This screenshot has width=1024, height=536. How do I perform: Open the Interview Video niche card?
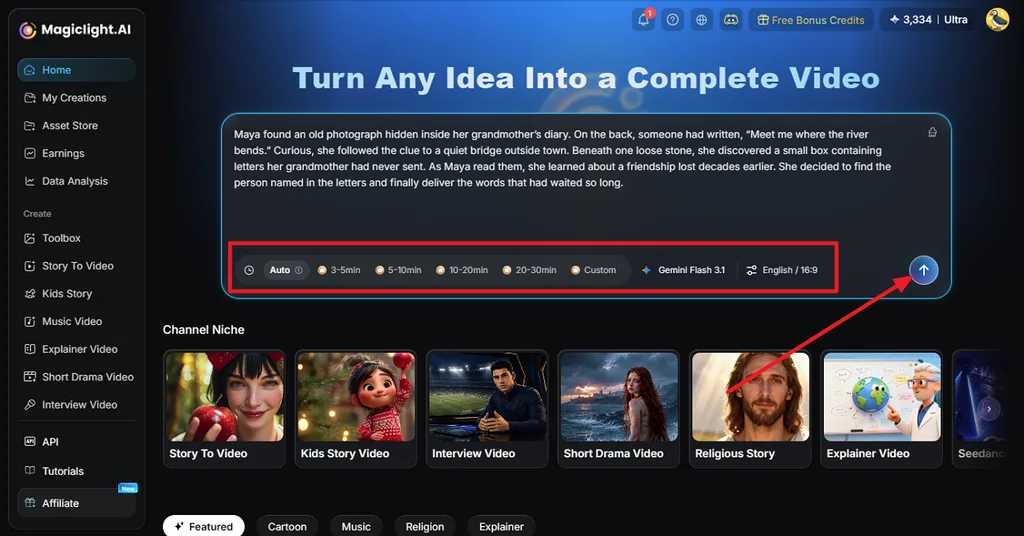tap(487, 409)
